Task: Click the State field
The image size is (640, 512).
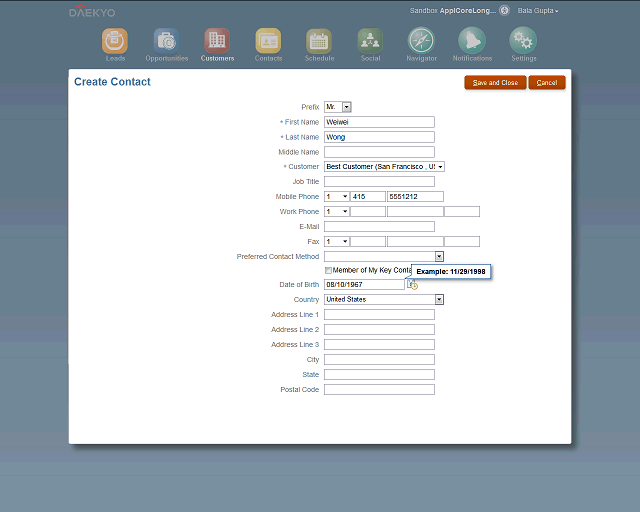Action: [379, 374]
